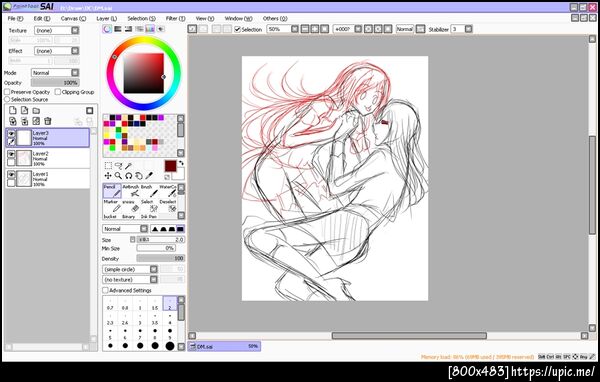Create a new normal layer
Screen dimensions: 600x382
(x=13, y=111)
